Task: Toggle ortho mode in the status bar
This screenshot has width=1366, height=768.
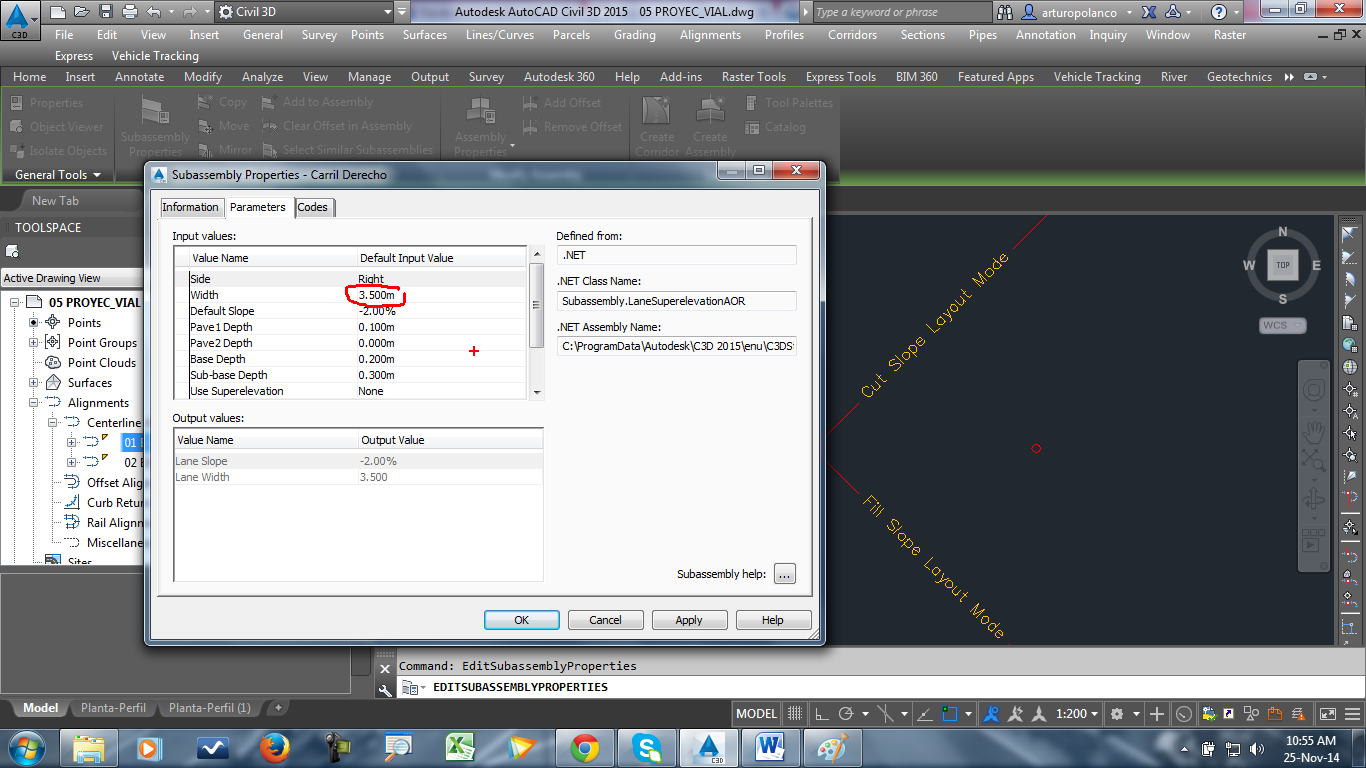Action: tap(821, 714)
